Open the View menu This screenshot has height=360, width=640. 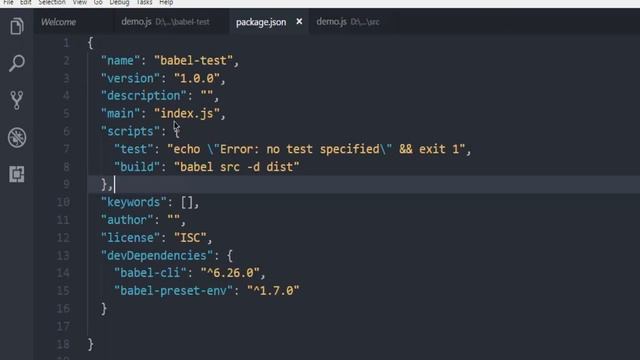80,2
